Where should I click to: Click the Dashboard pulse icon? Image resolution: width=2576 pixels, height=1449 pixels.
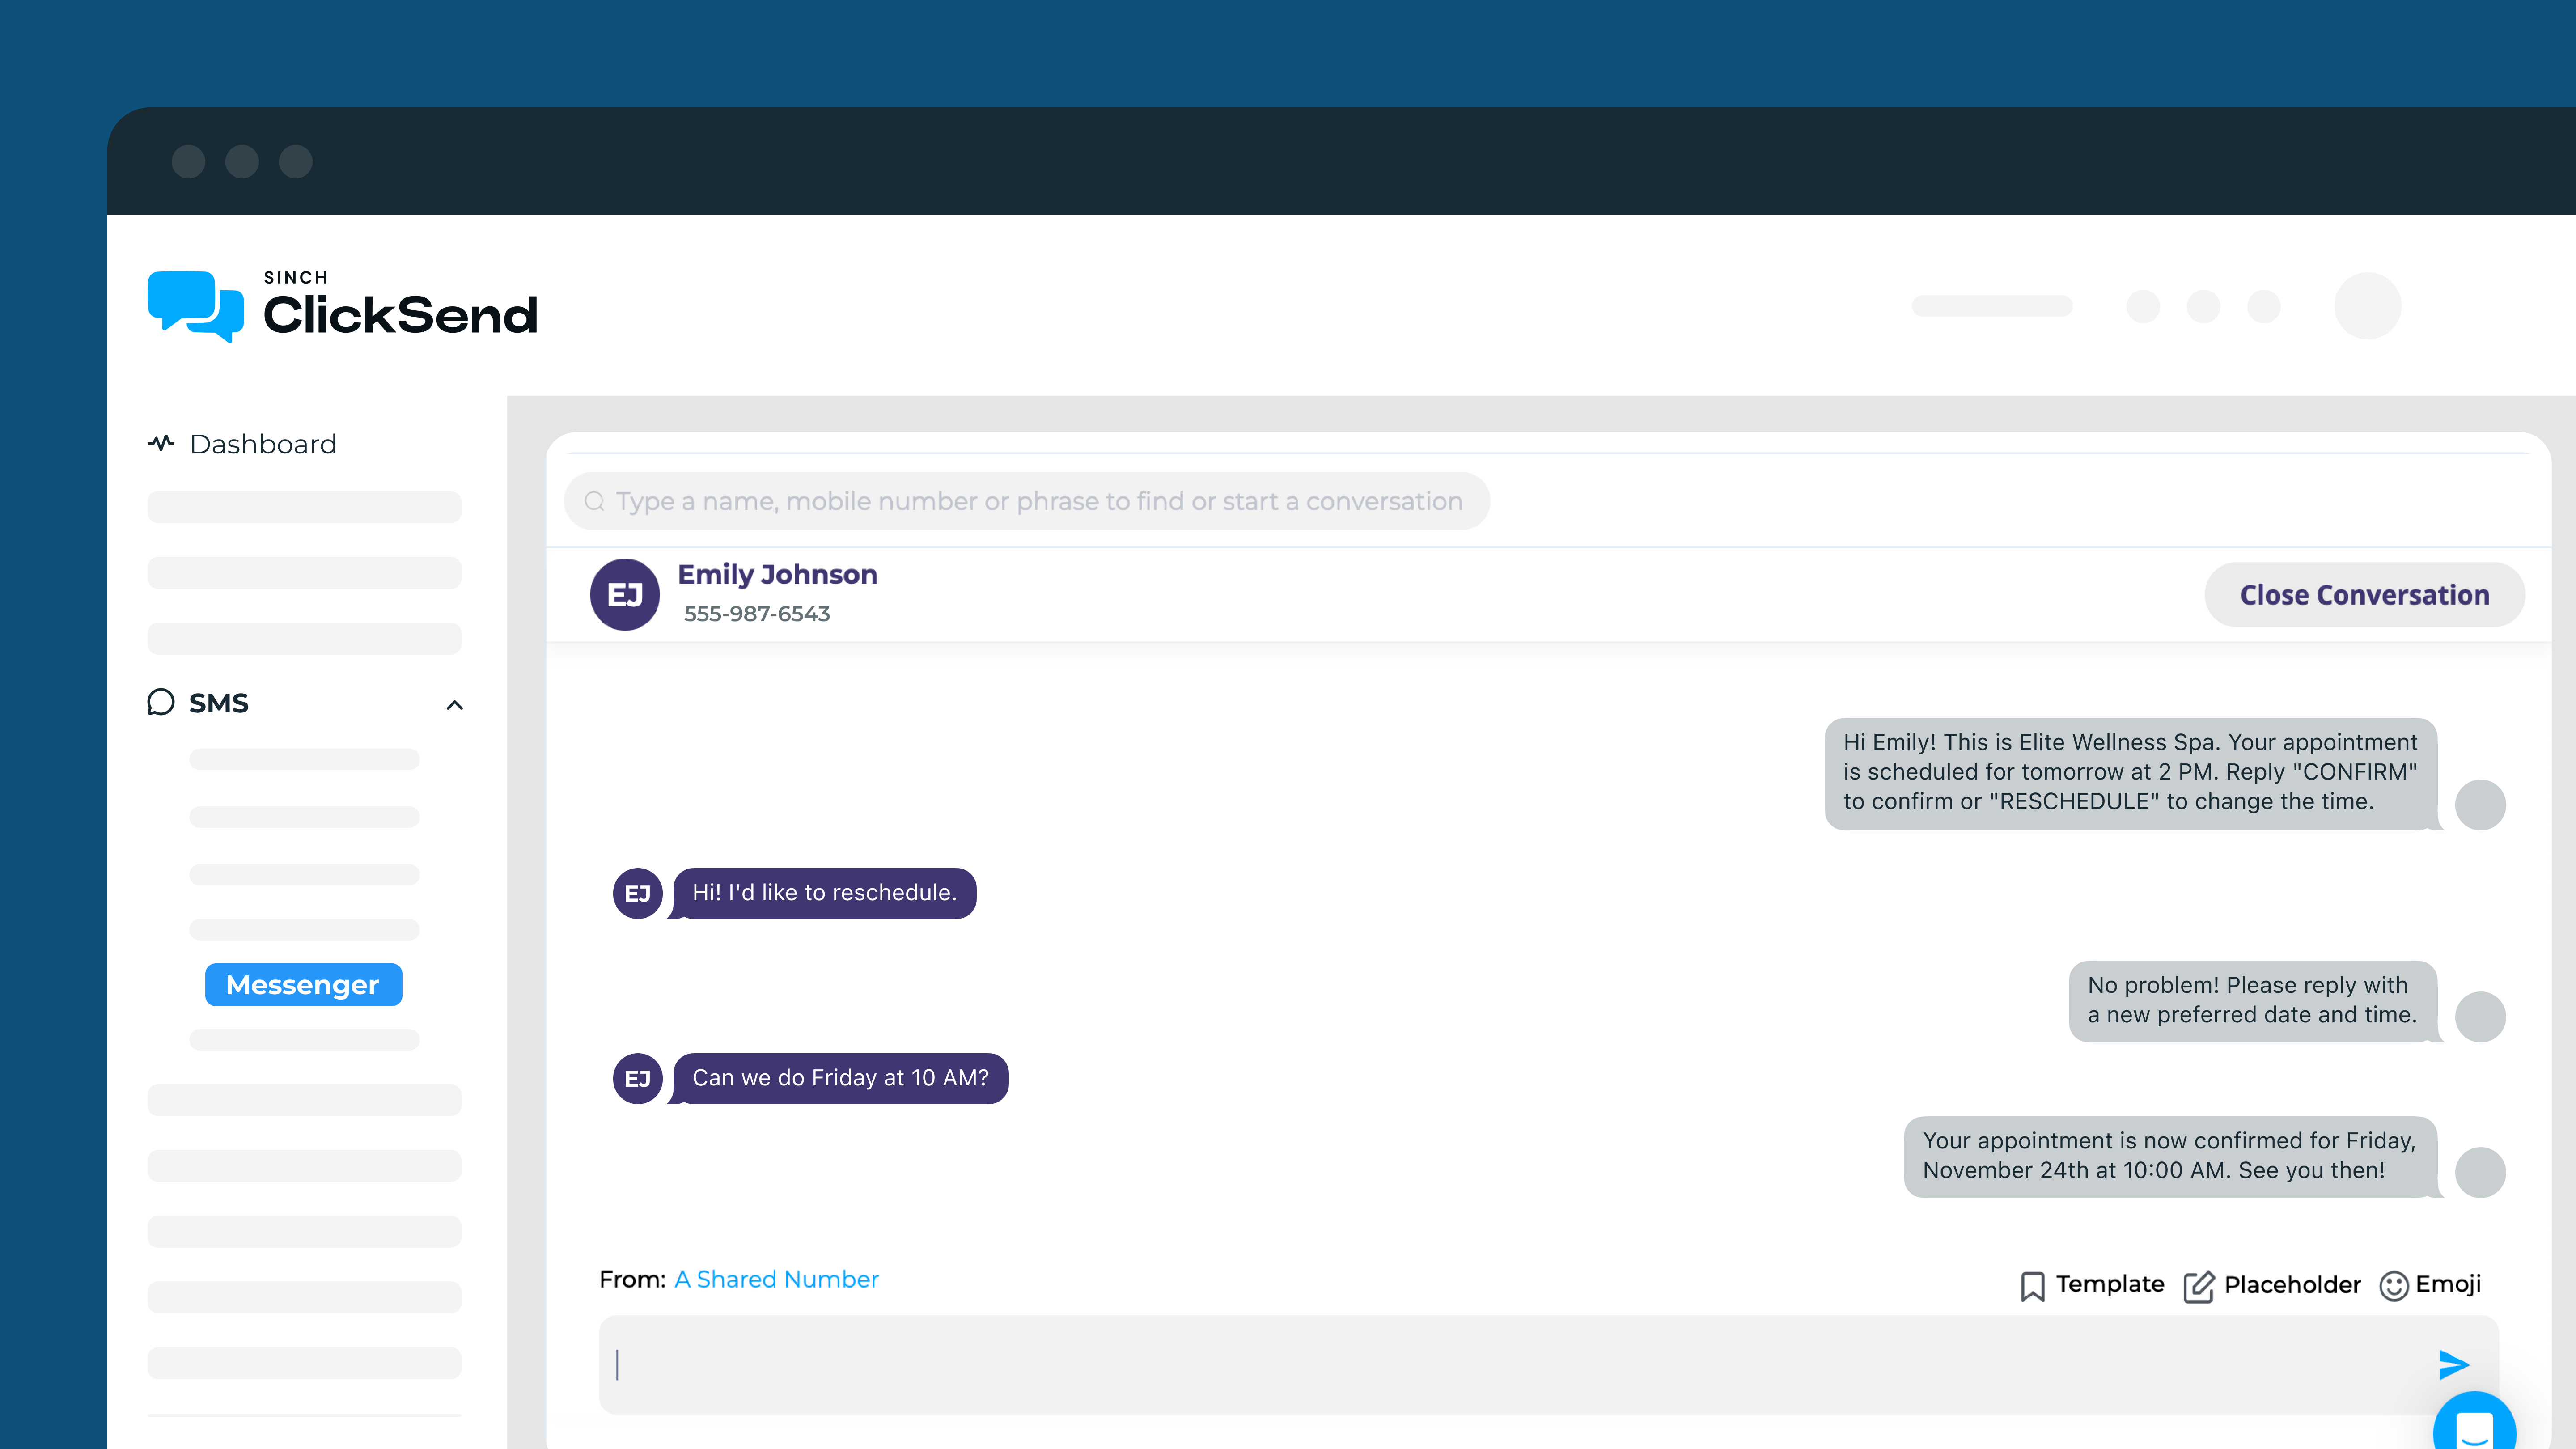pyautogui.click(x=161, y=443)
